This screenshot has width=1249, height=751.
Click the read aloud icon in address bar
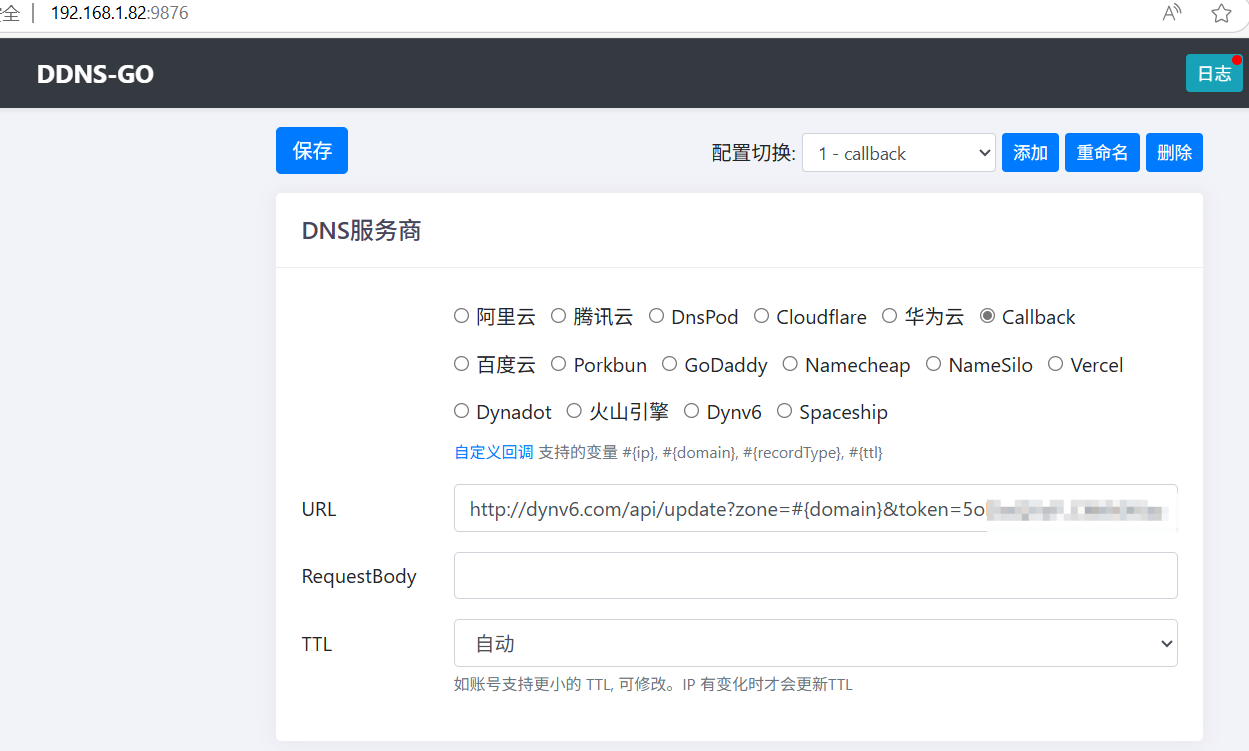1172,13
